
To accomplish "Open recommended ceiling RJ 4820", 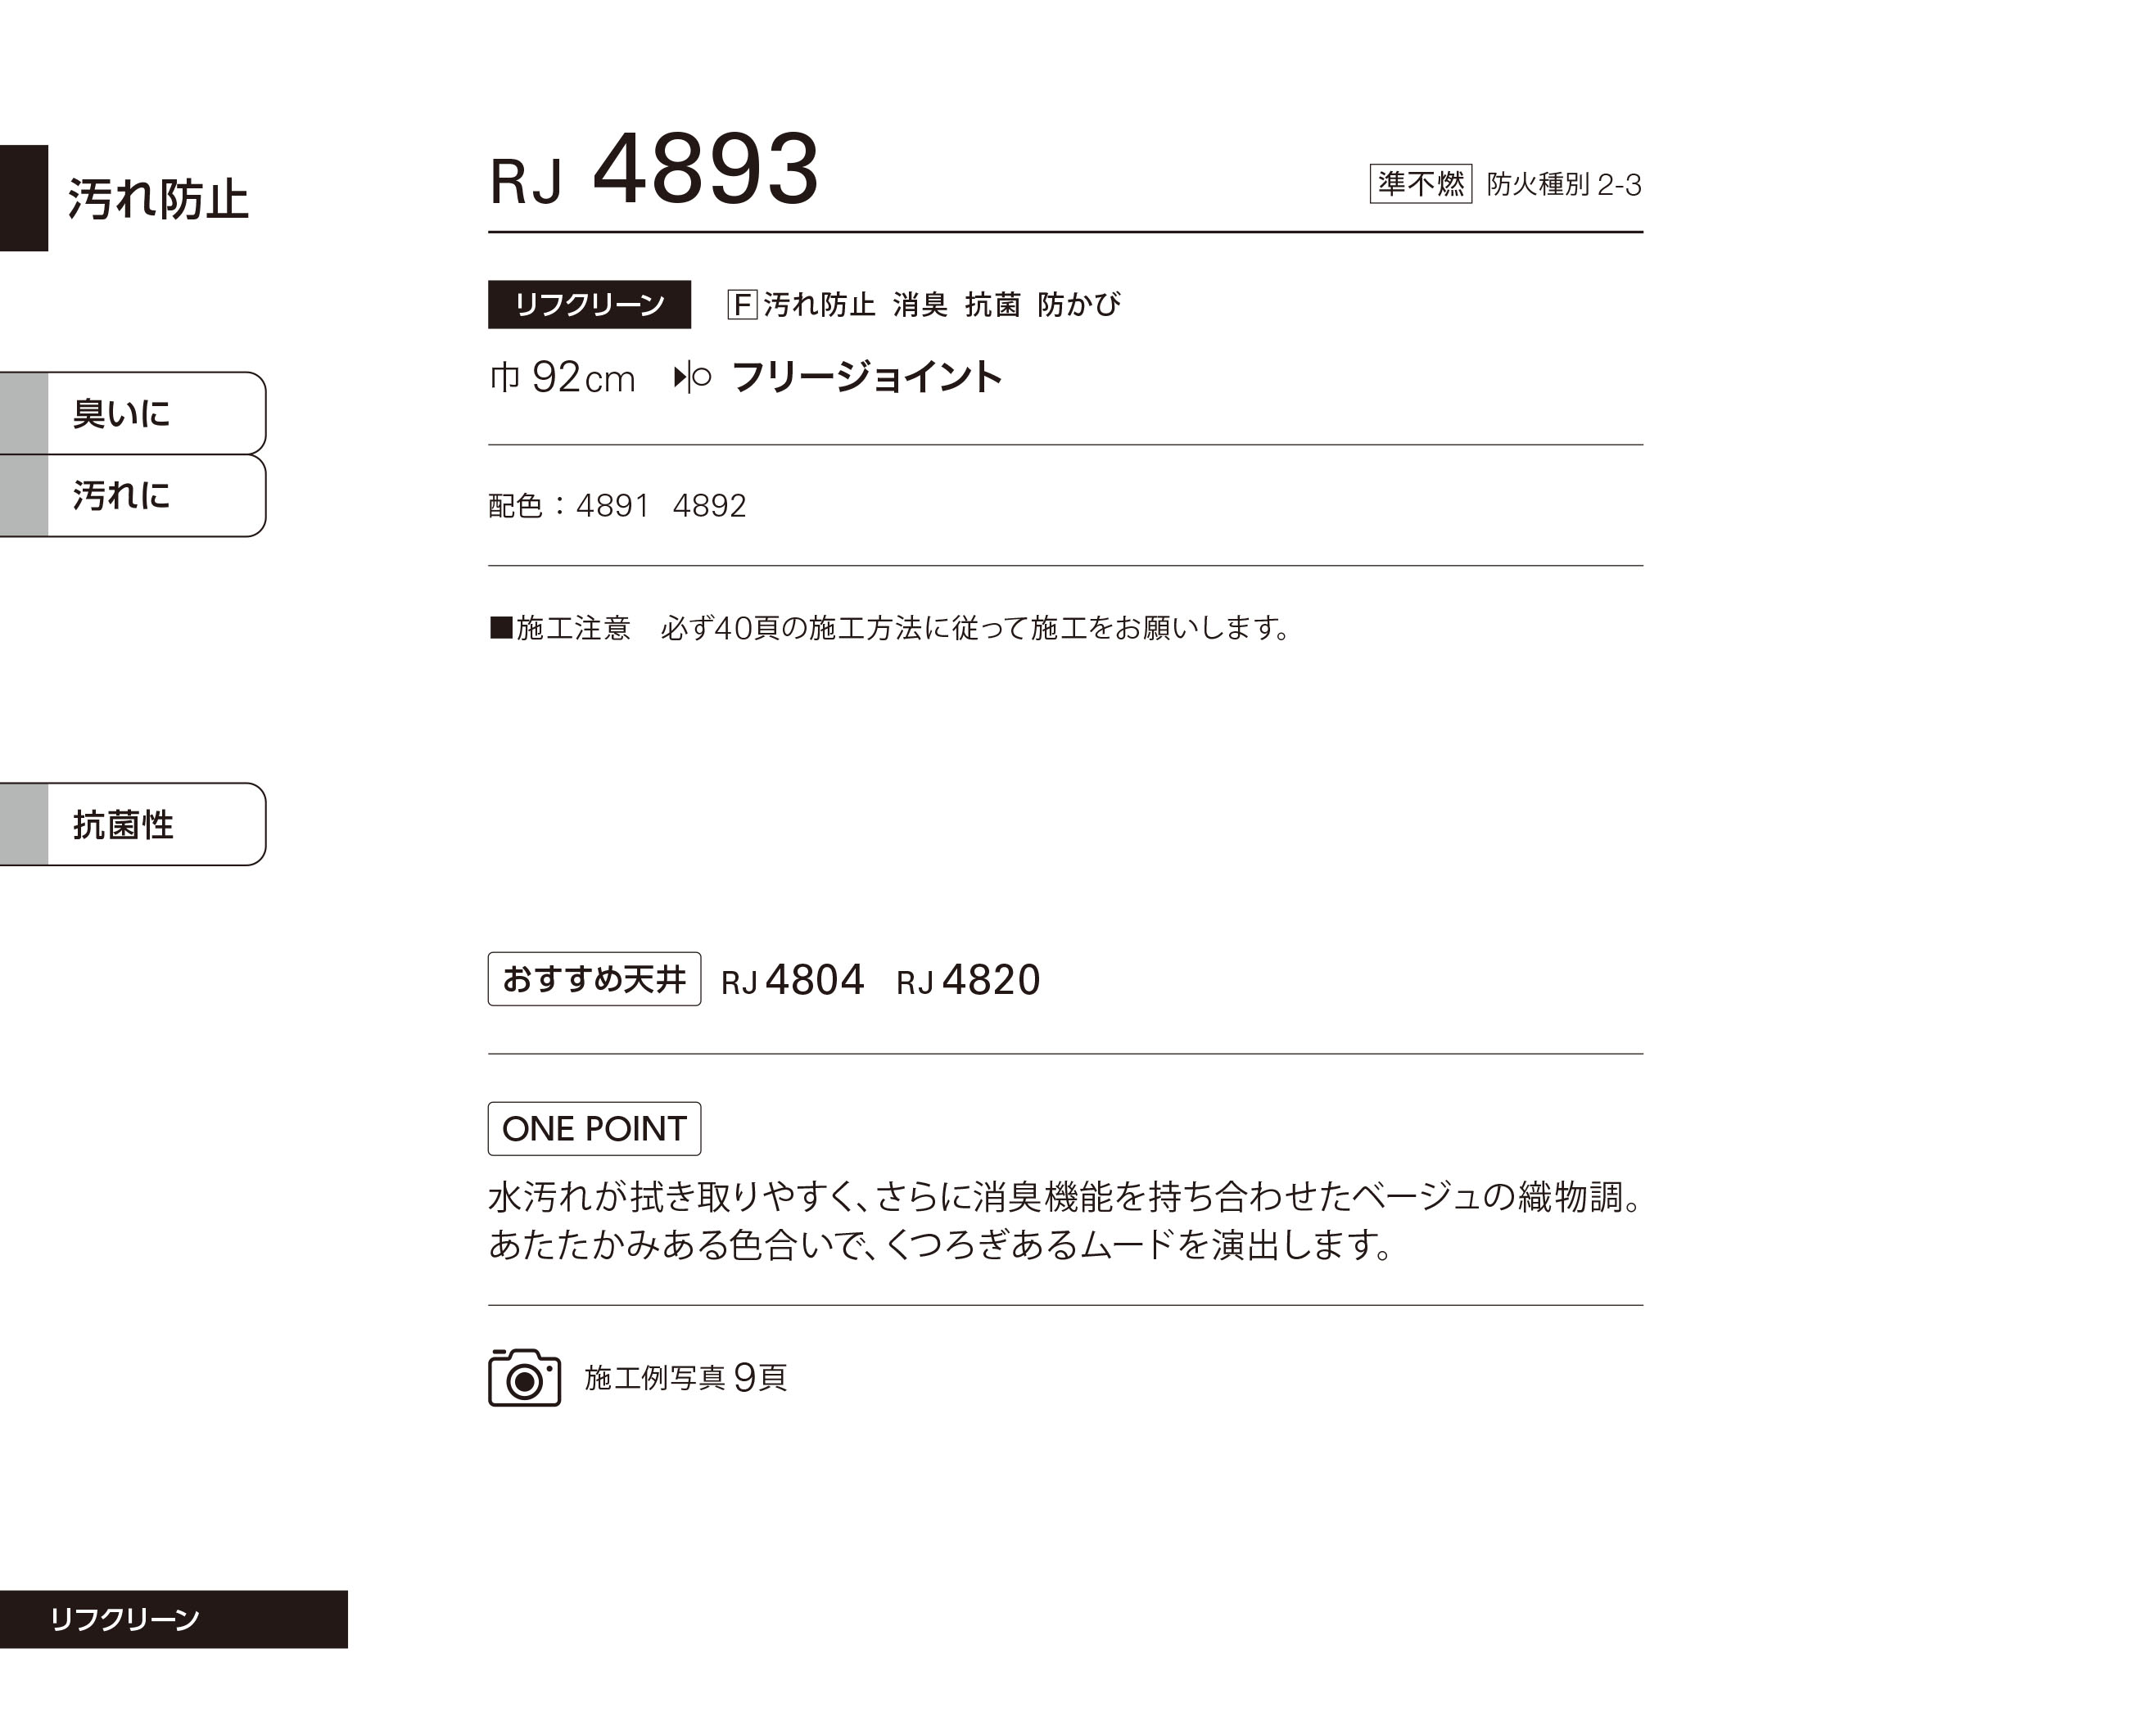I will pos(968,980).
